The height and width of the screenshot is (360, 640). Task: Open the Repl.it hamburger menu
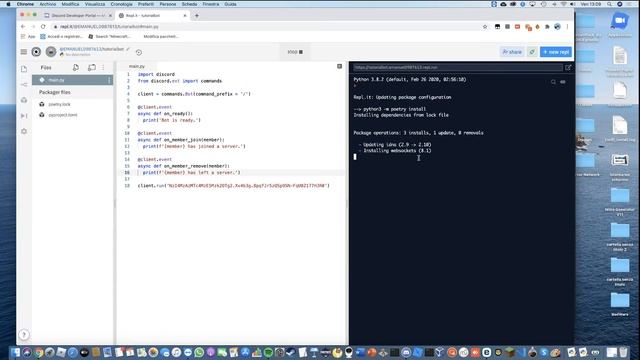[24, 52]
